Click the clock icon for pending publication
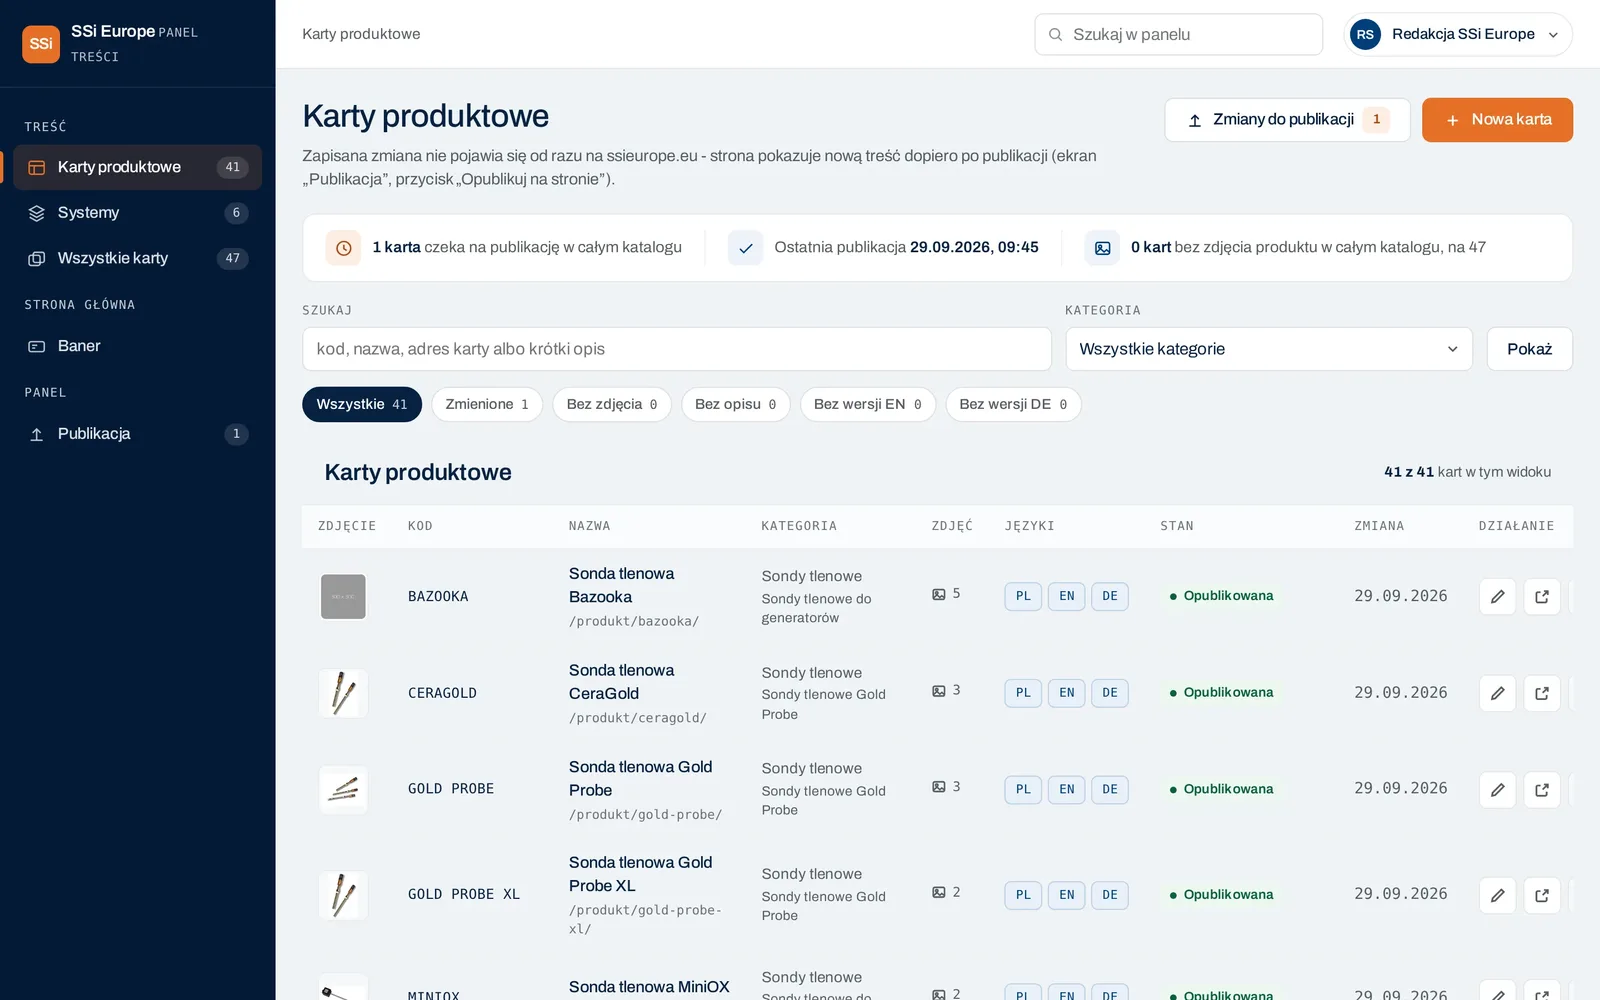The image size is (1600, 1000). tap(343, 248)
